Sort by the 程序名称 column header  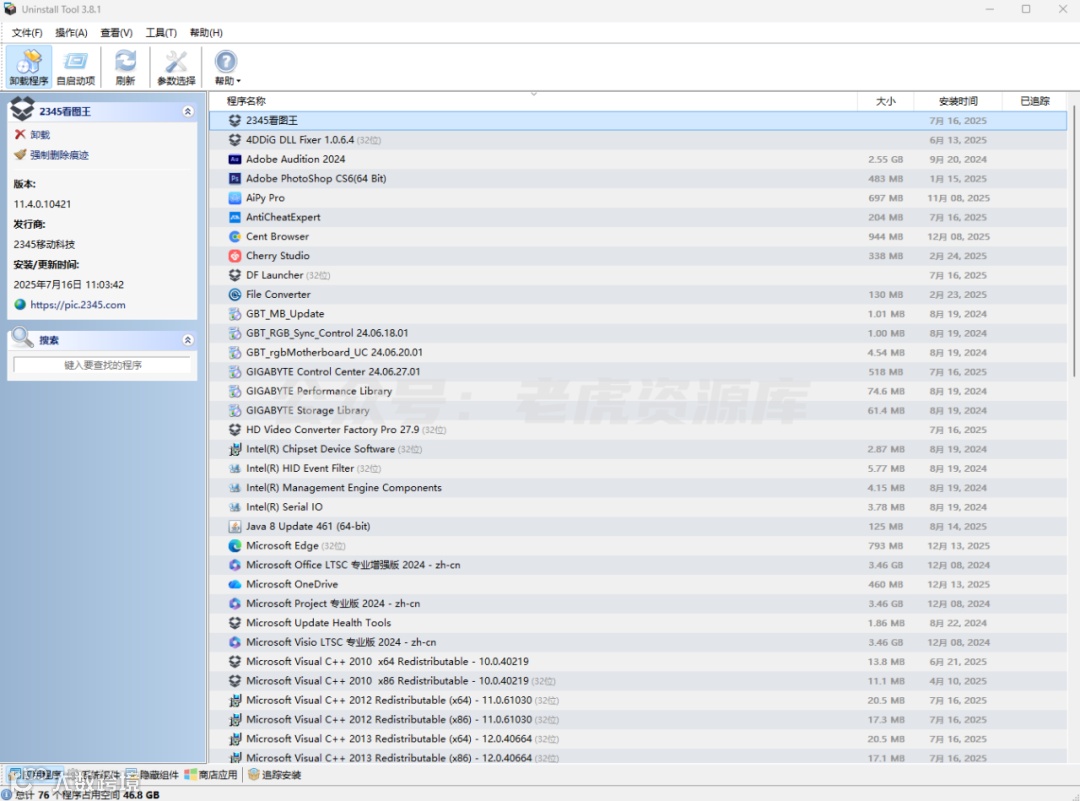pyautogui.click(x=533, y=101)
